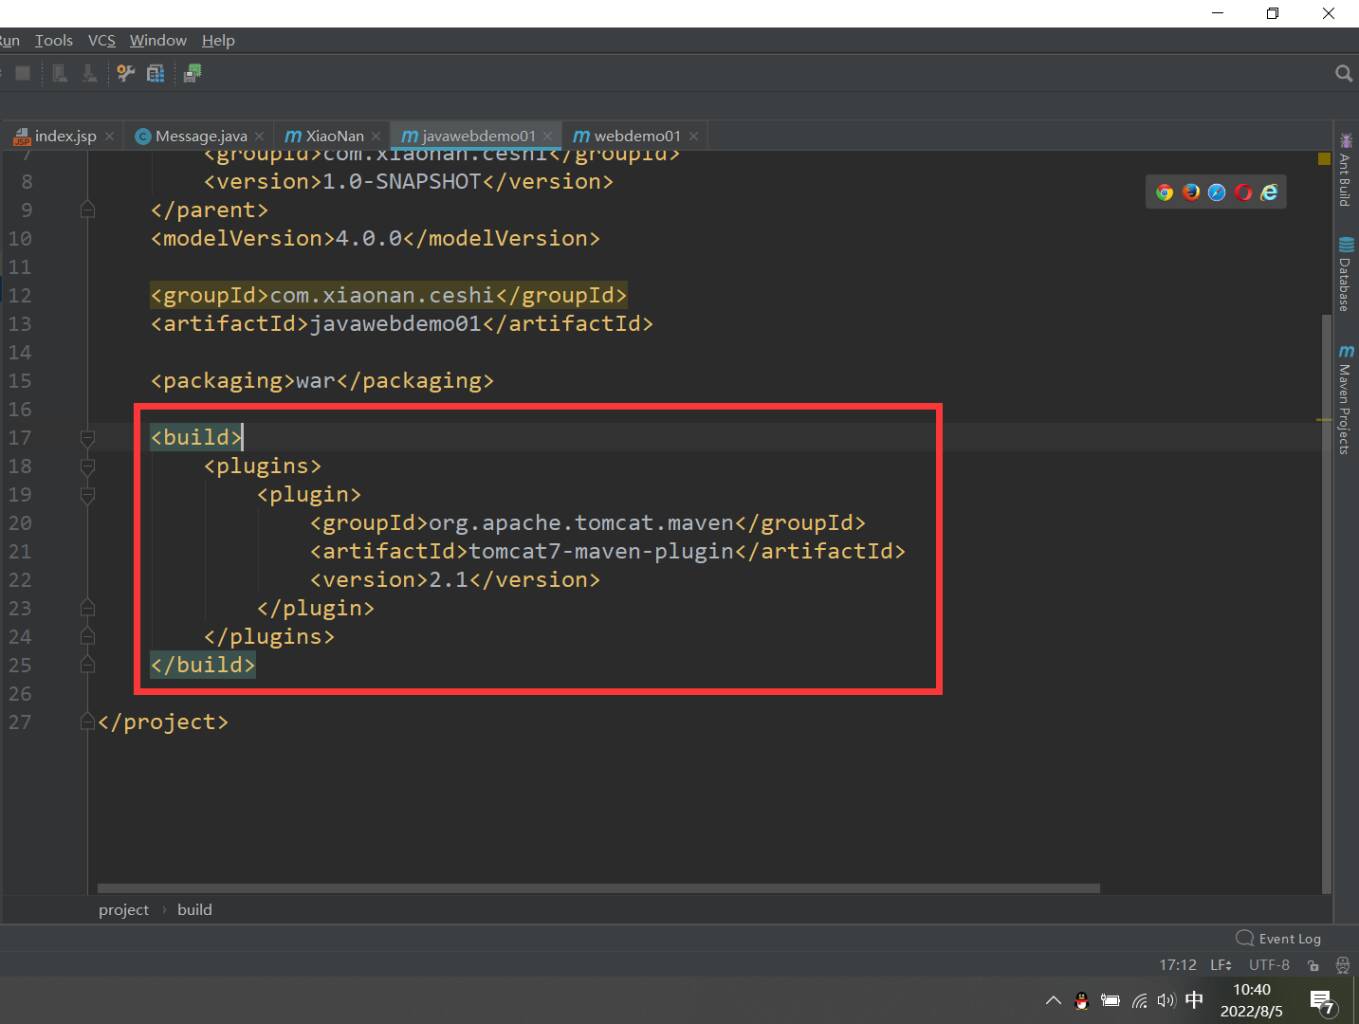
Task: Open the page in Internet Explorer icon
Action: click(x=1269, y=192)
